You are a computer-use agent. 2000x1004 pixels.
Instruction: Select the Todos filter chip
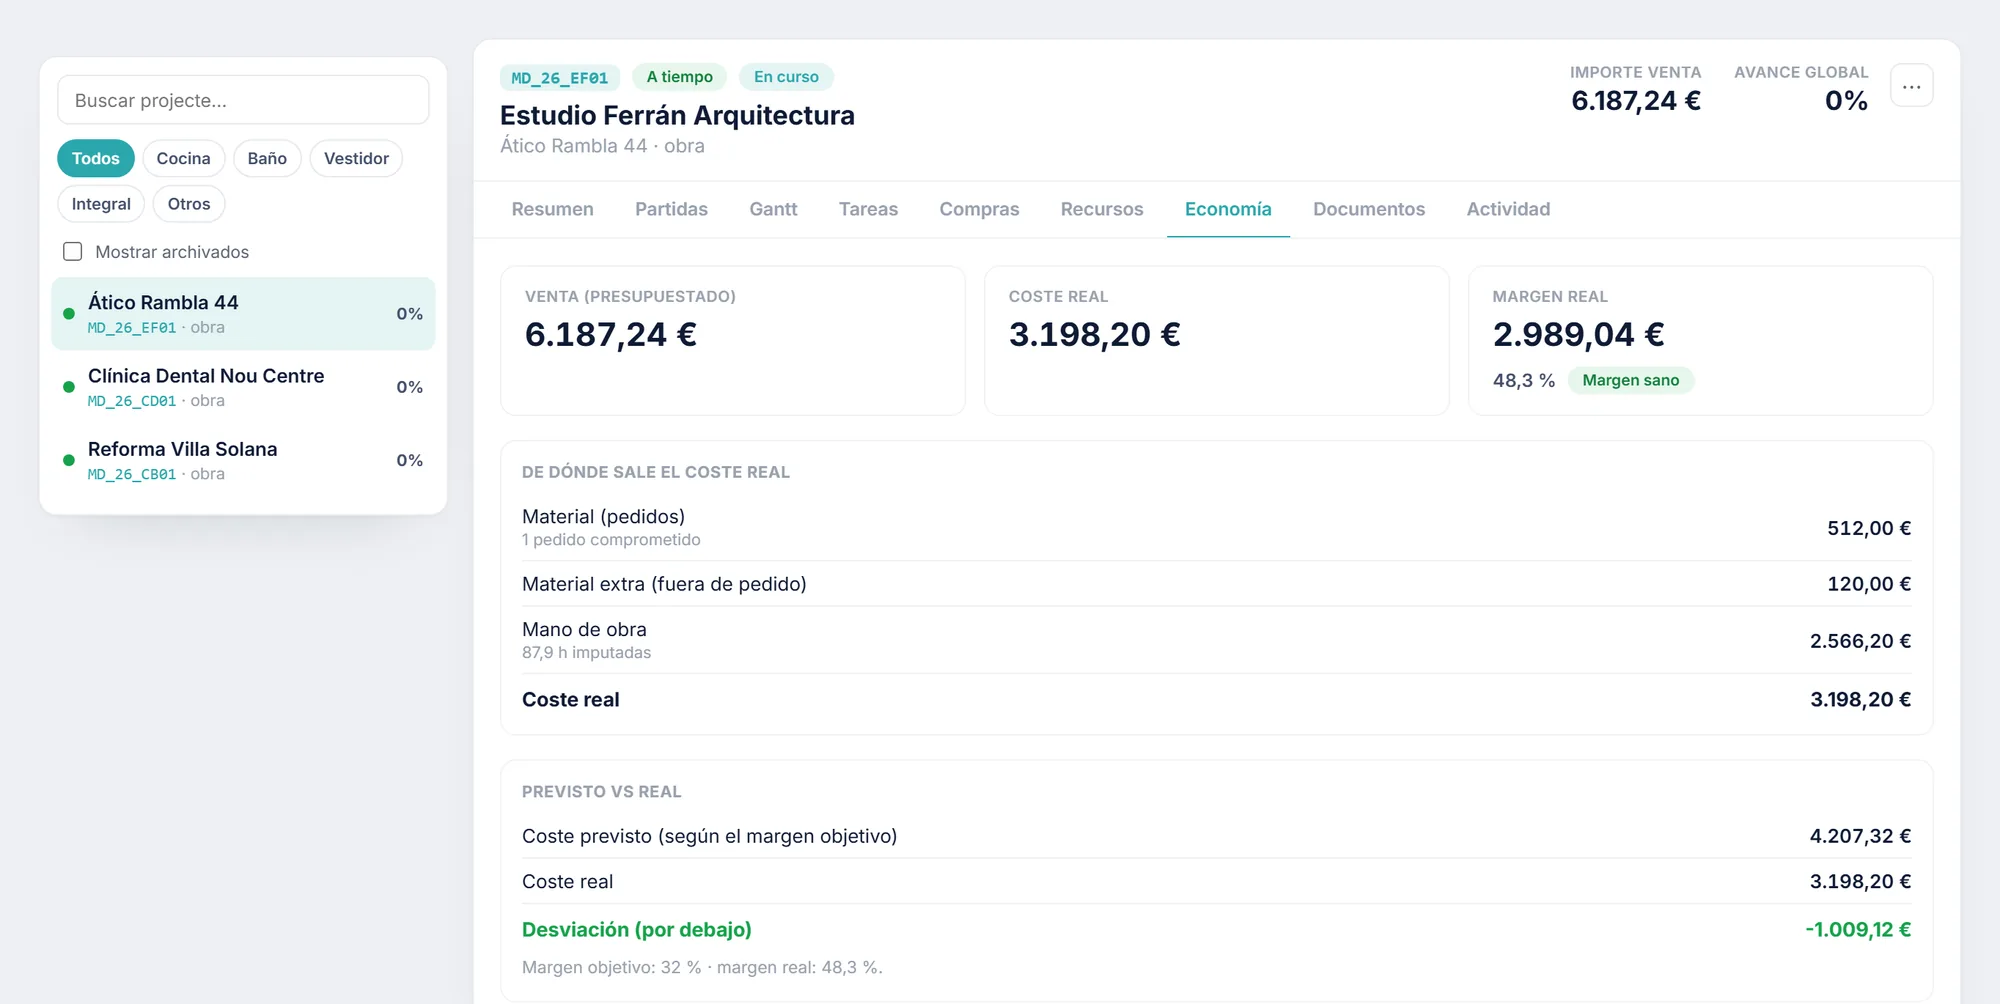click(x=96, y=158)
